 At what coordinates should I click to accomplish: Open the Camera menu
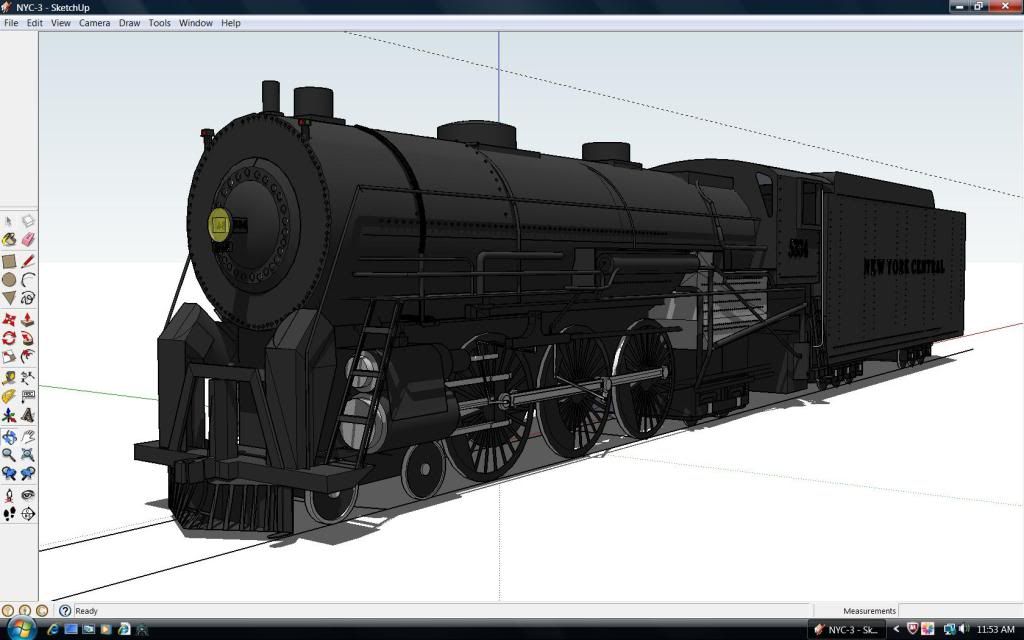tap(95, 23)
